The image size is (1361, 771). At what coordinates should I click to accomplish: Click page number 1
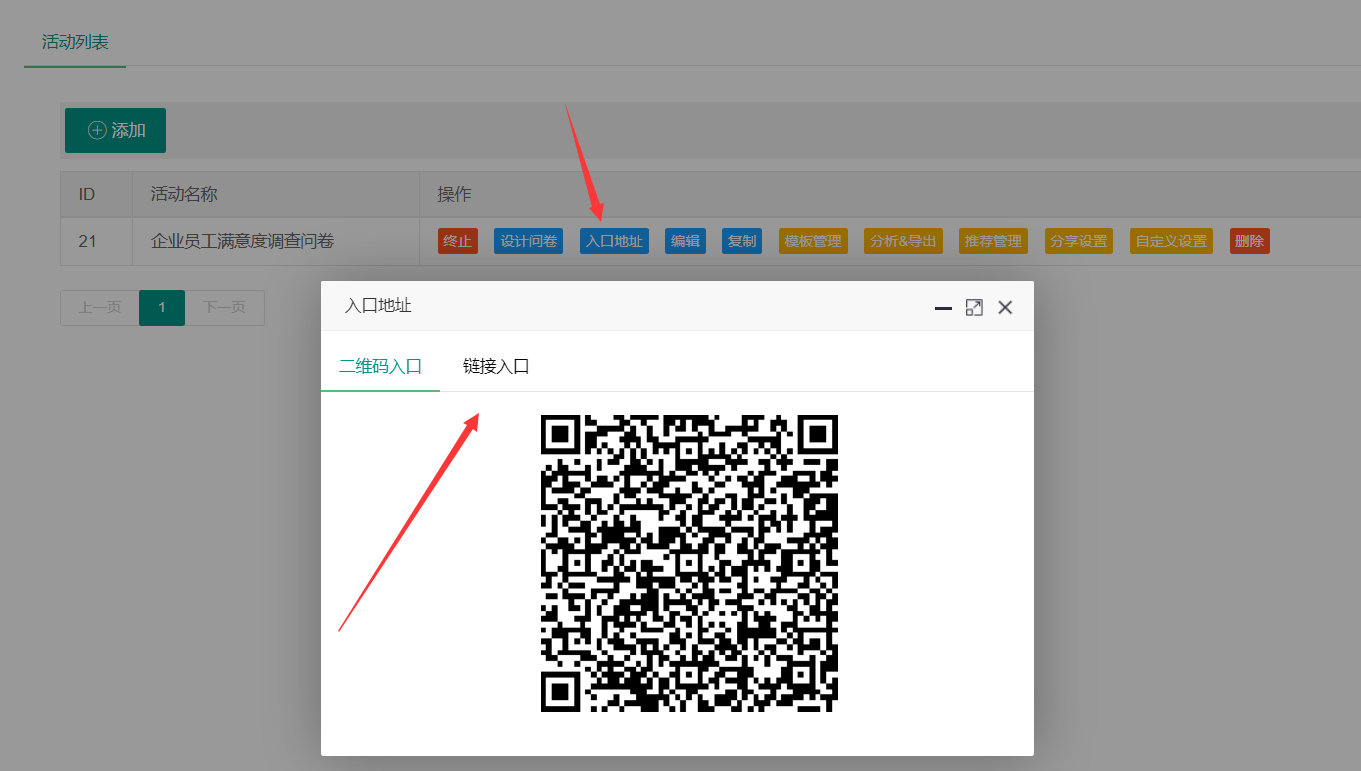[x=162, y=308]
